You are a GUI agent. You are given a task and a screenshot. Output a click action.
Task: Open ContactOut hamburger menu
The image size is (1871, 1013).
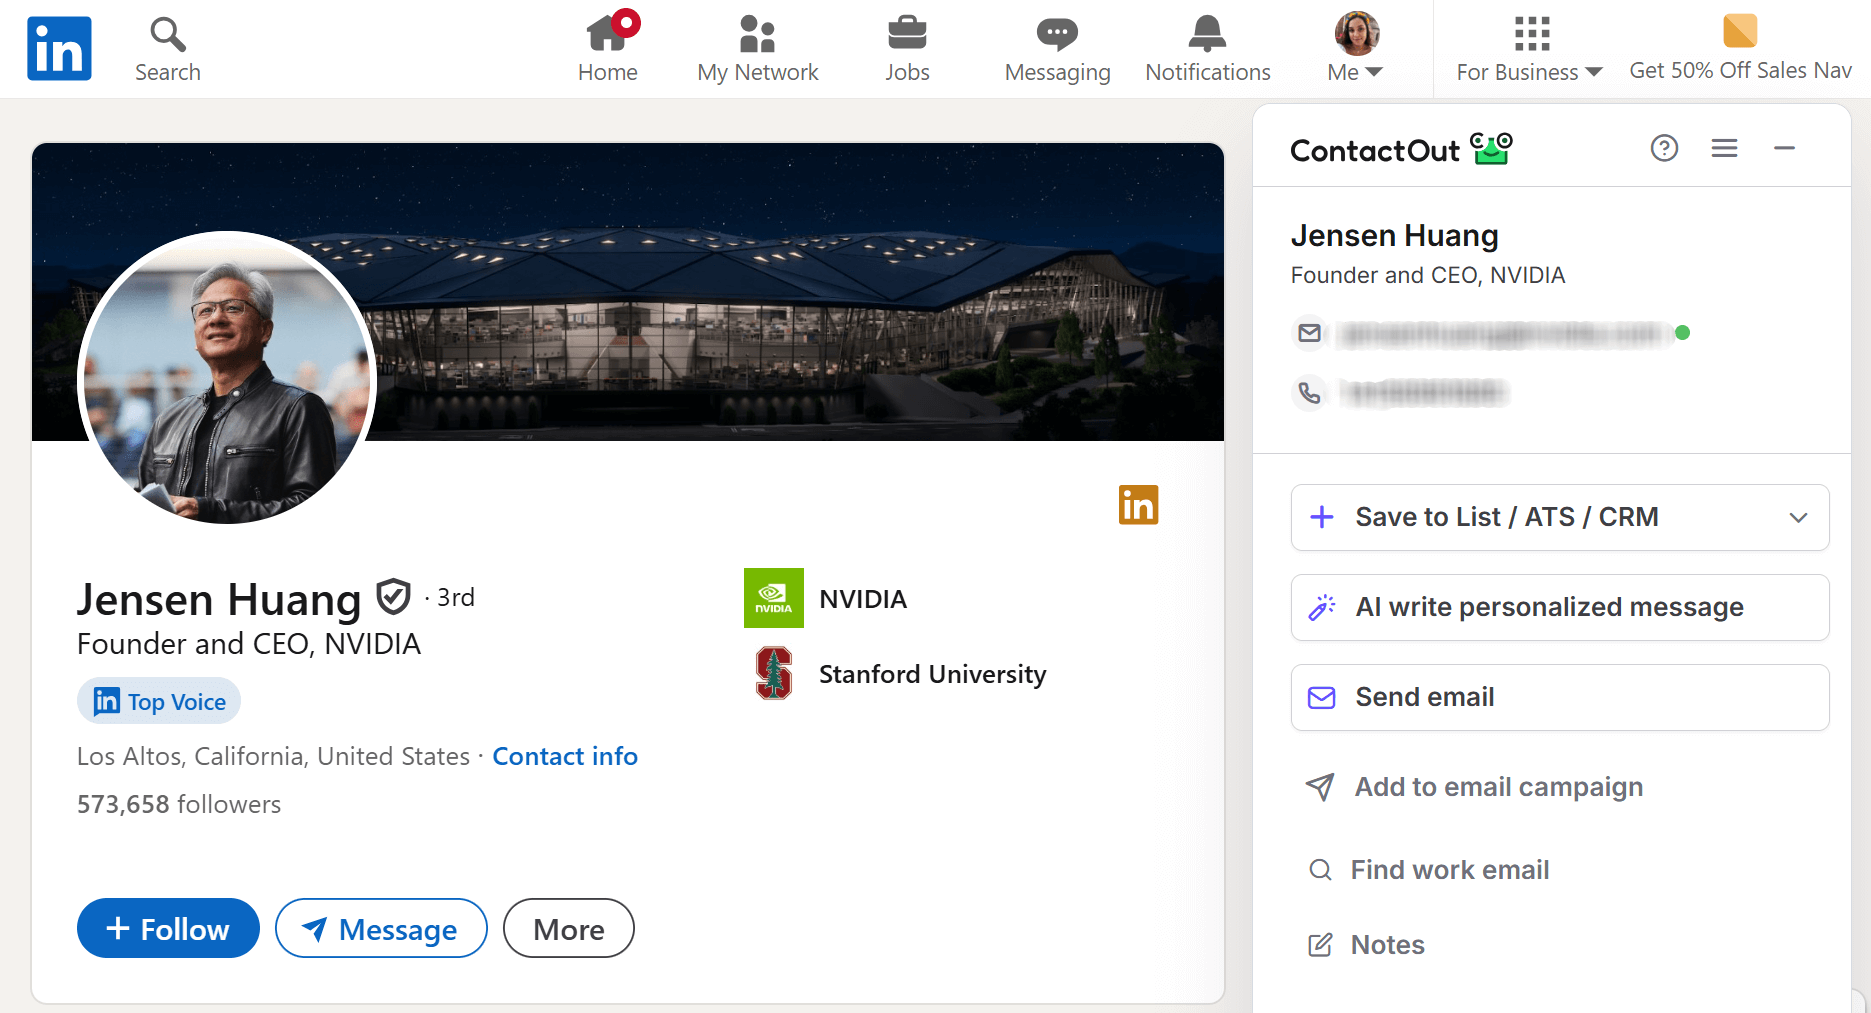pyautogui.click(x=1724, y=149)
